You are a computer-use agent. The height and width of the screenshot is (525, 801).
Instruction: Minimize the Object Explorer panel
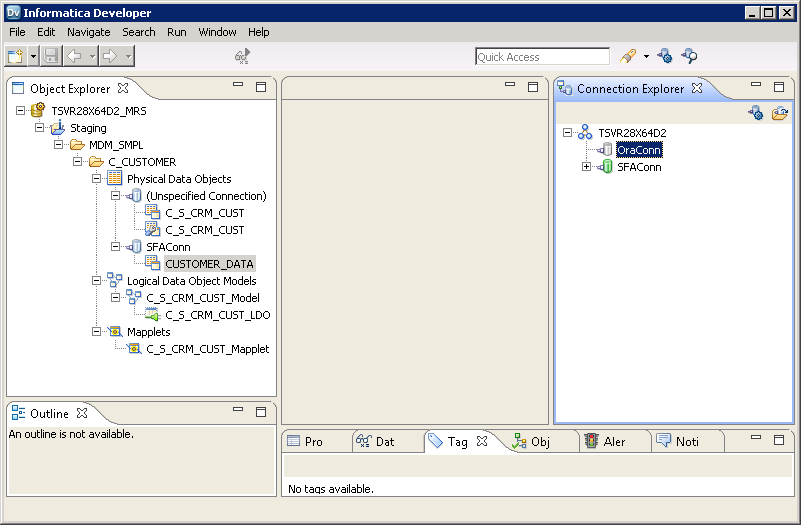[x=238, y=85]
